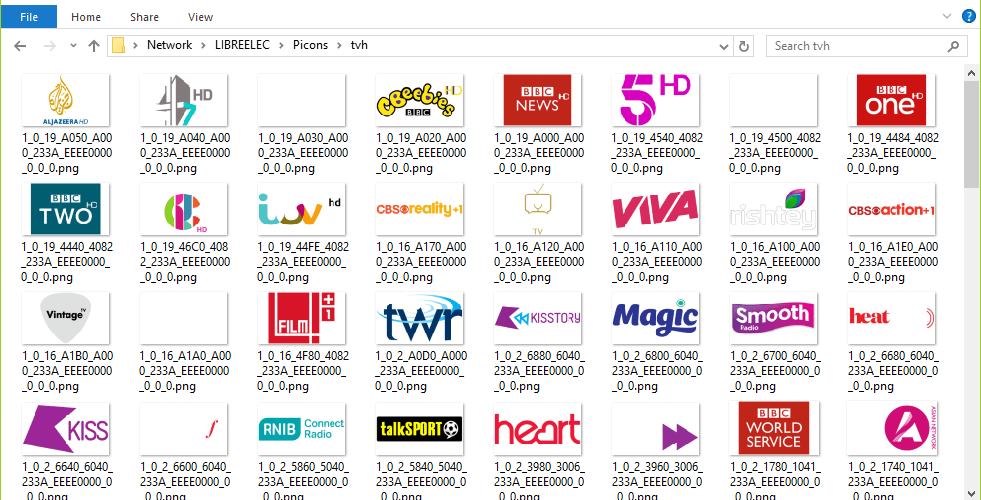Select the small red f picon

(x=184, y=429)
